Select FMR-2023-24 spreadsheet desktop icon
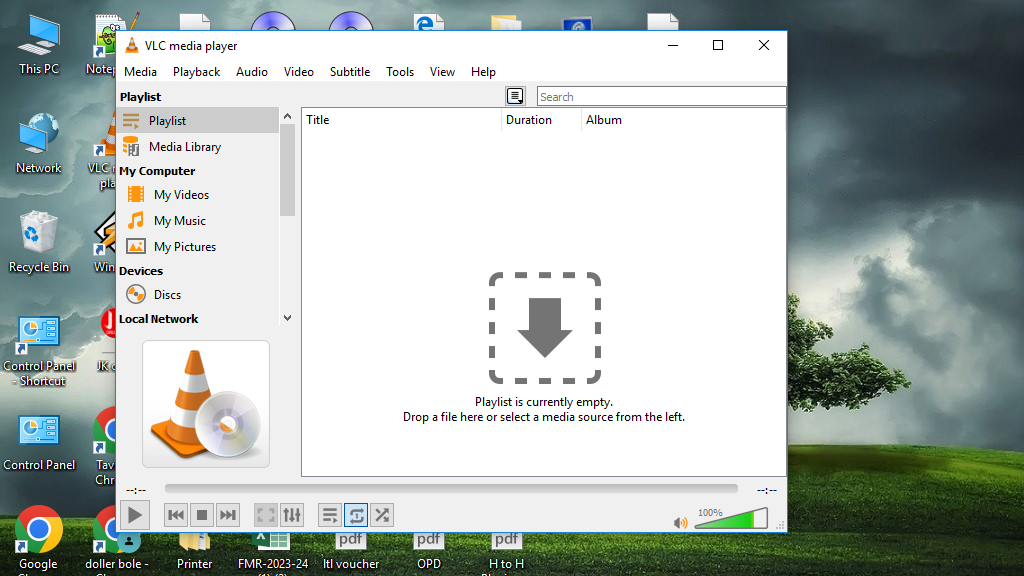This screenshot has height=576, width=1024. point(273,552)
